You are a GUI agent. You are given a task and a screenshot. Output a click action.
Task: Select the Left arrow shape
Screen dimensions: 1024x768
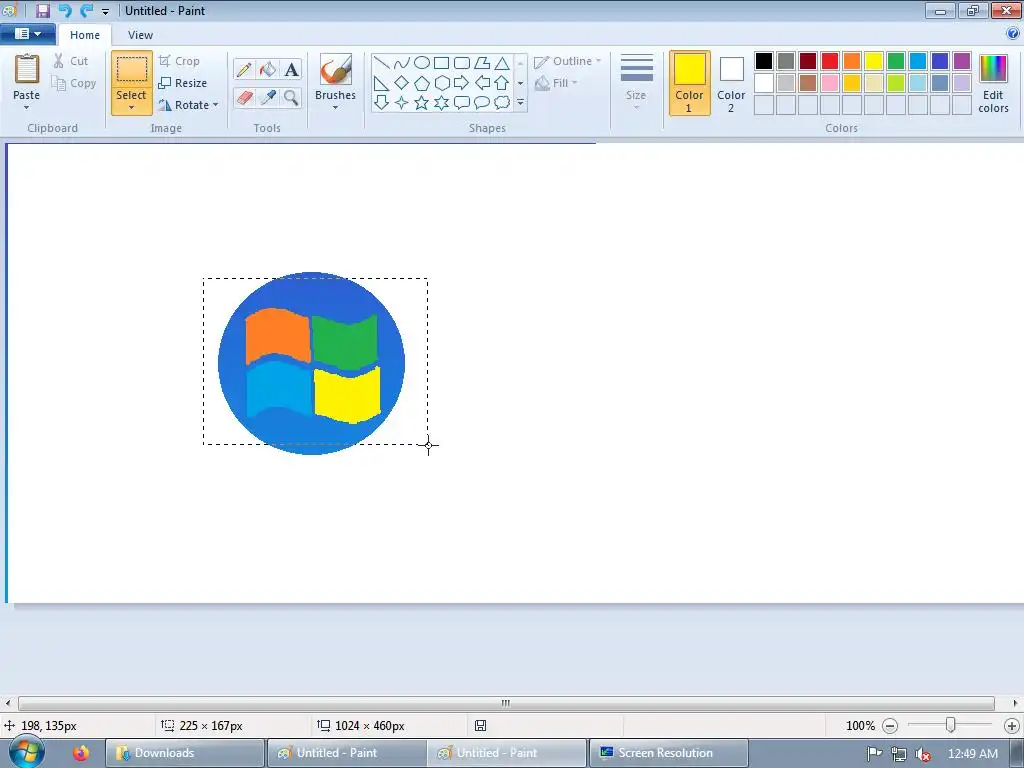point(482,83)
